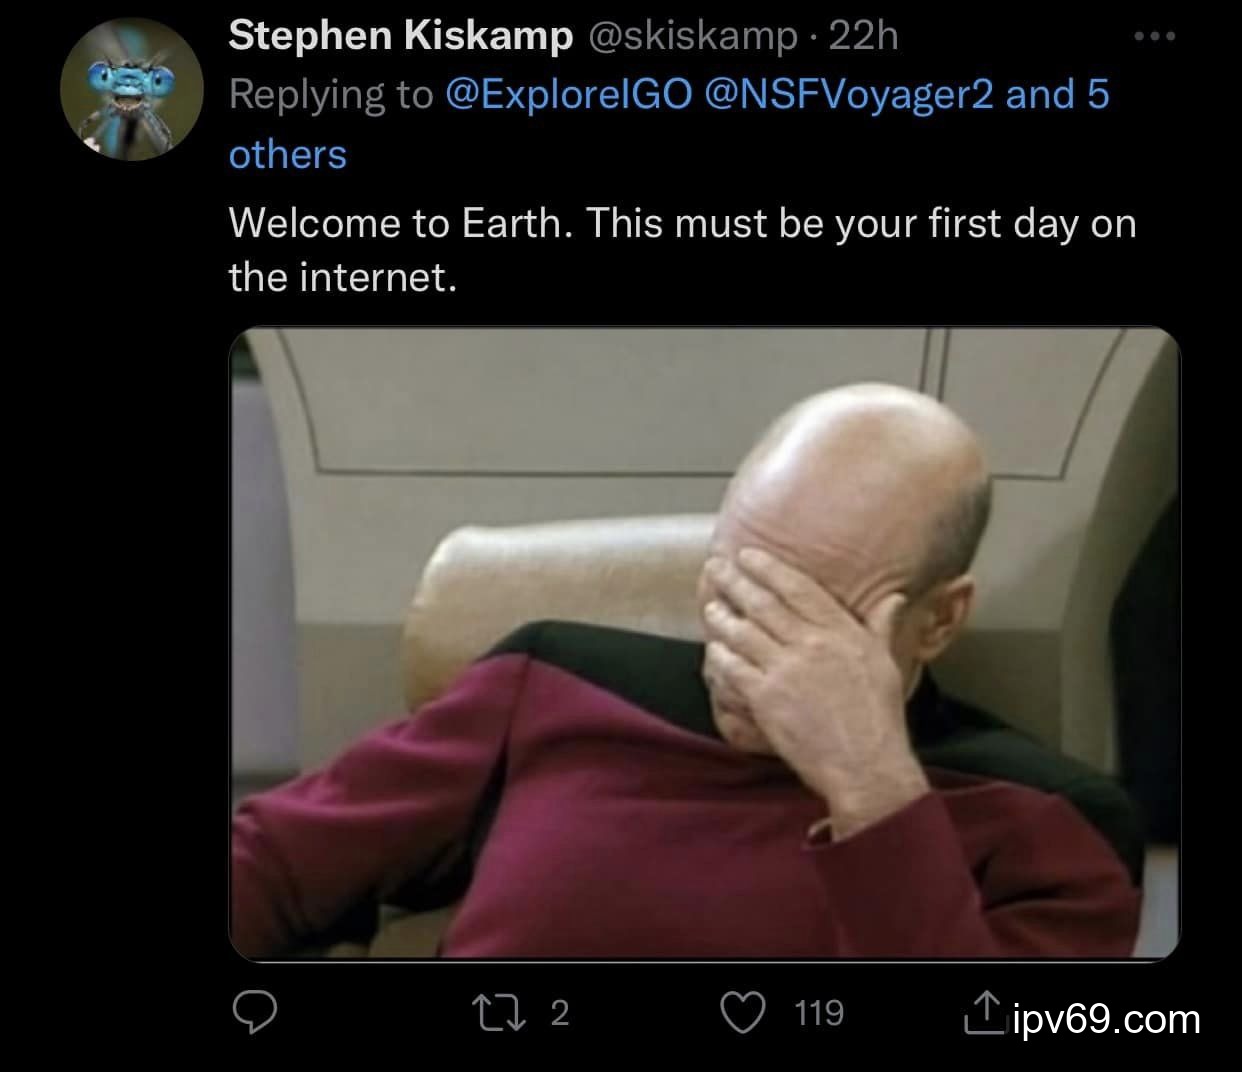Open the facepalm image attachment
Screen dimensions: 1242x1072
click(x=704, y=644)
